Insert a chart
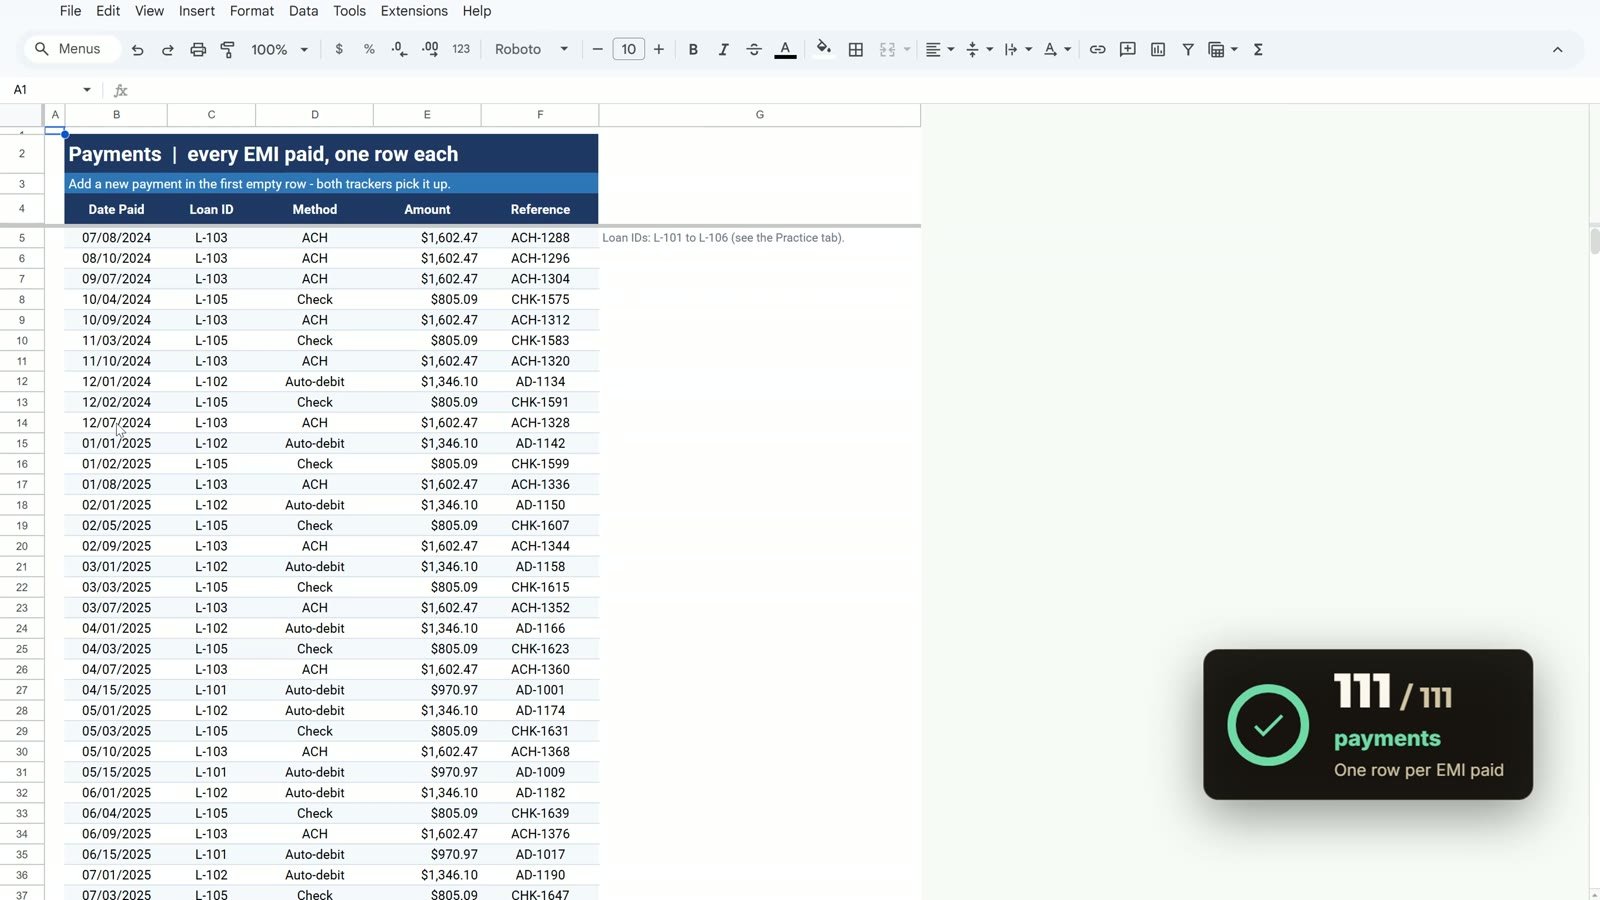 1158,49
